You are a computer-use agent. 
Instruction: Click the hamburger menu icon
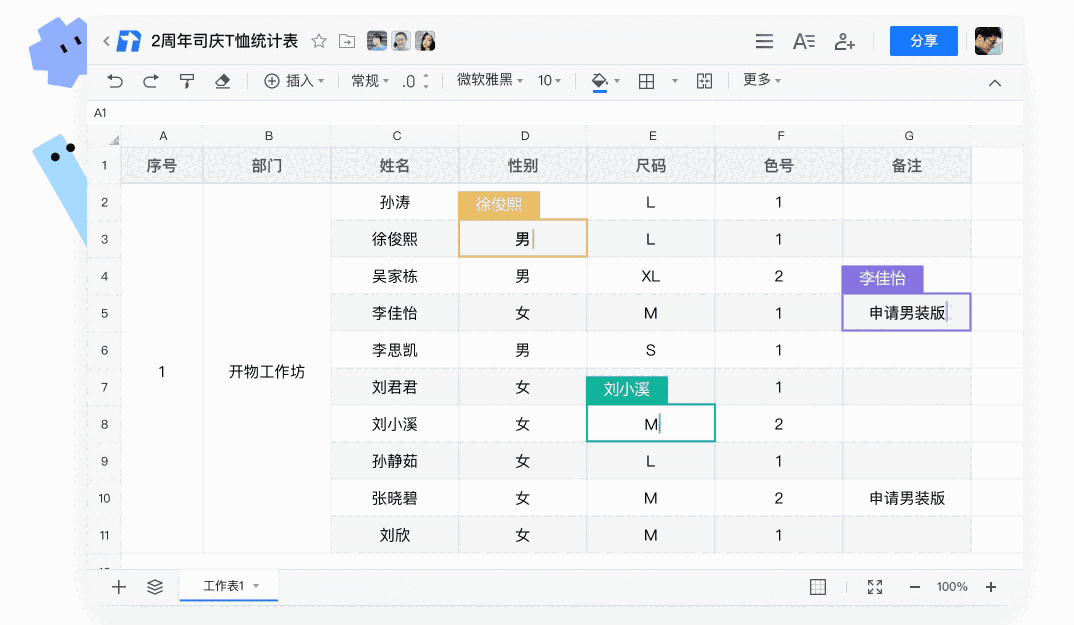coord(764,40)
